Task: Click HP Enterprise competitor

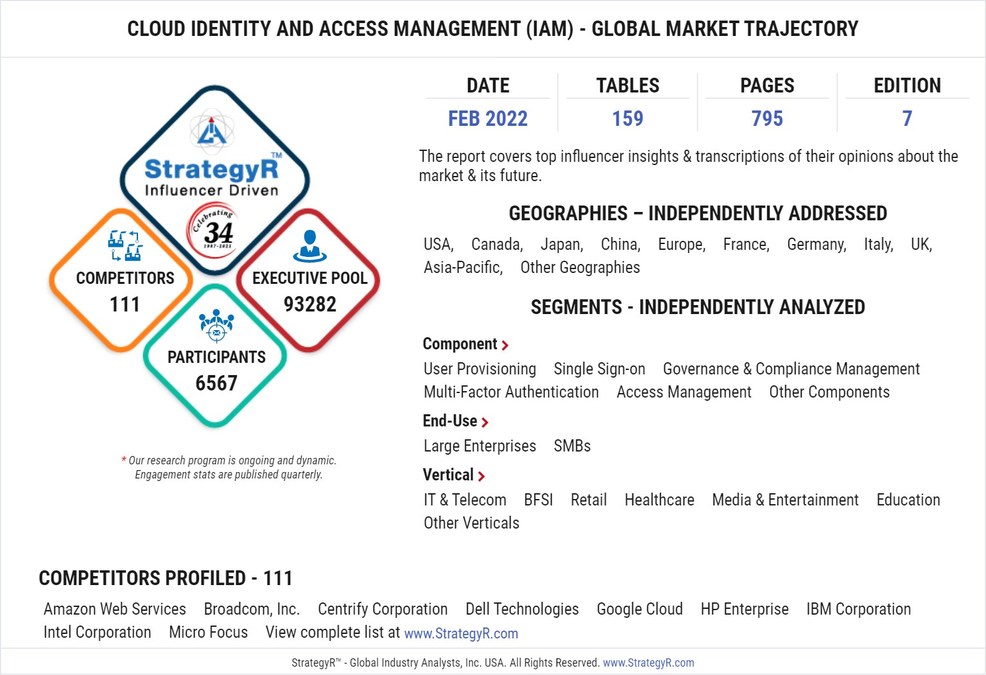Action: [x=745, y=610]
